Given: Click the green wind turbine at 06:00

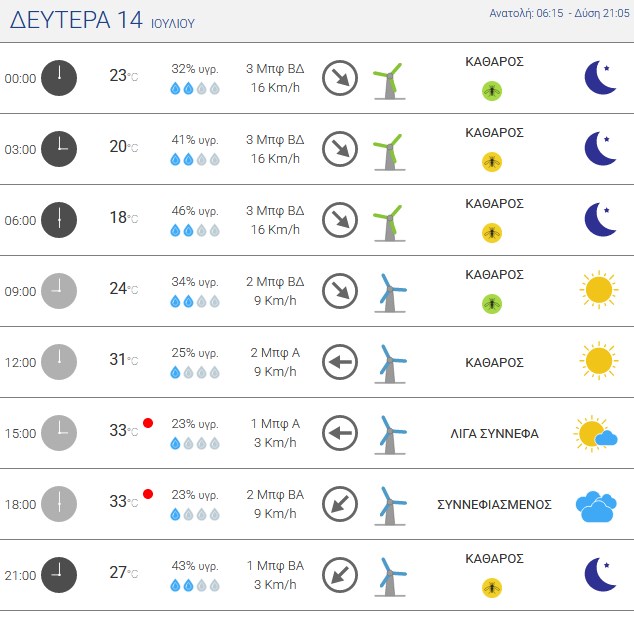Looking at the screenshot, I should tap(389, 223).
